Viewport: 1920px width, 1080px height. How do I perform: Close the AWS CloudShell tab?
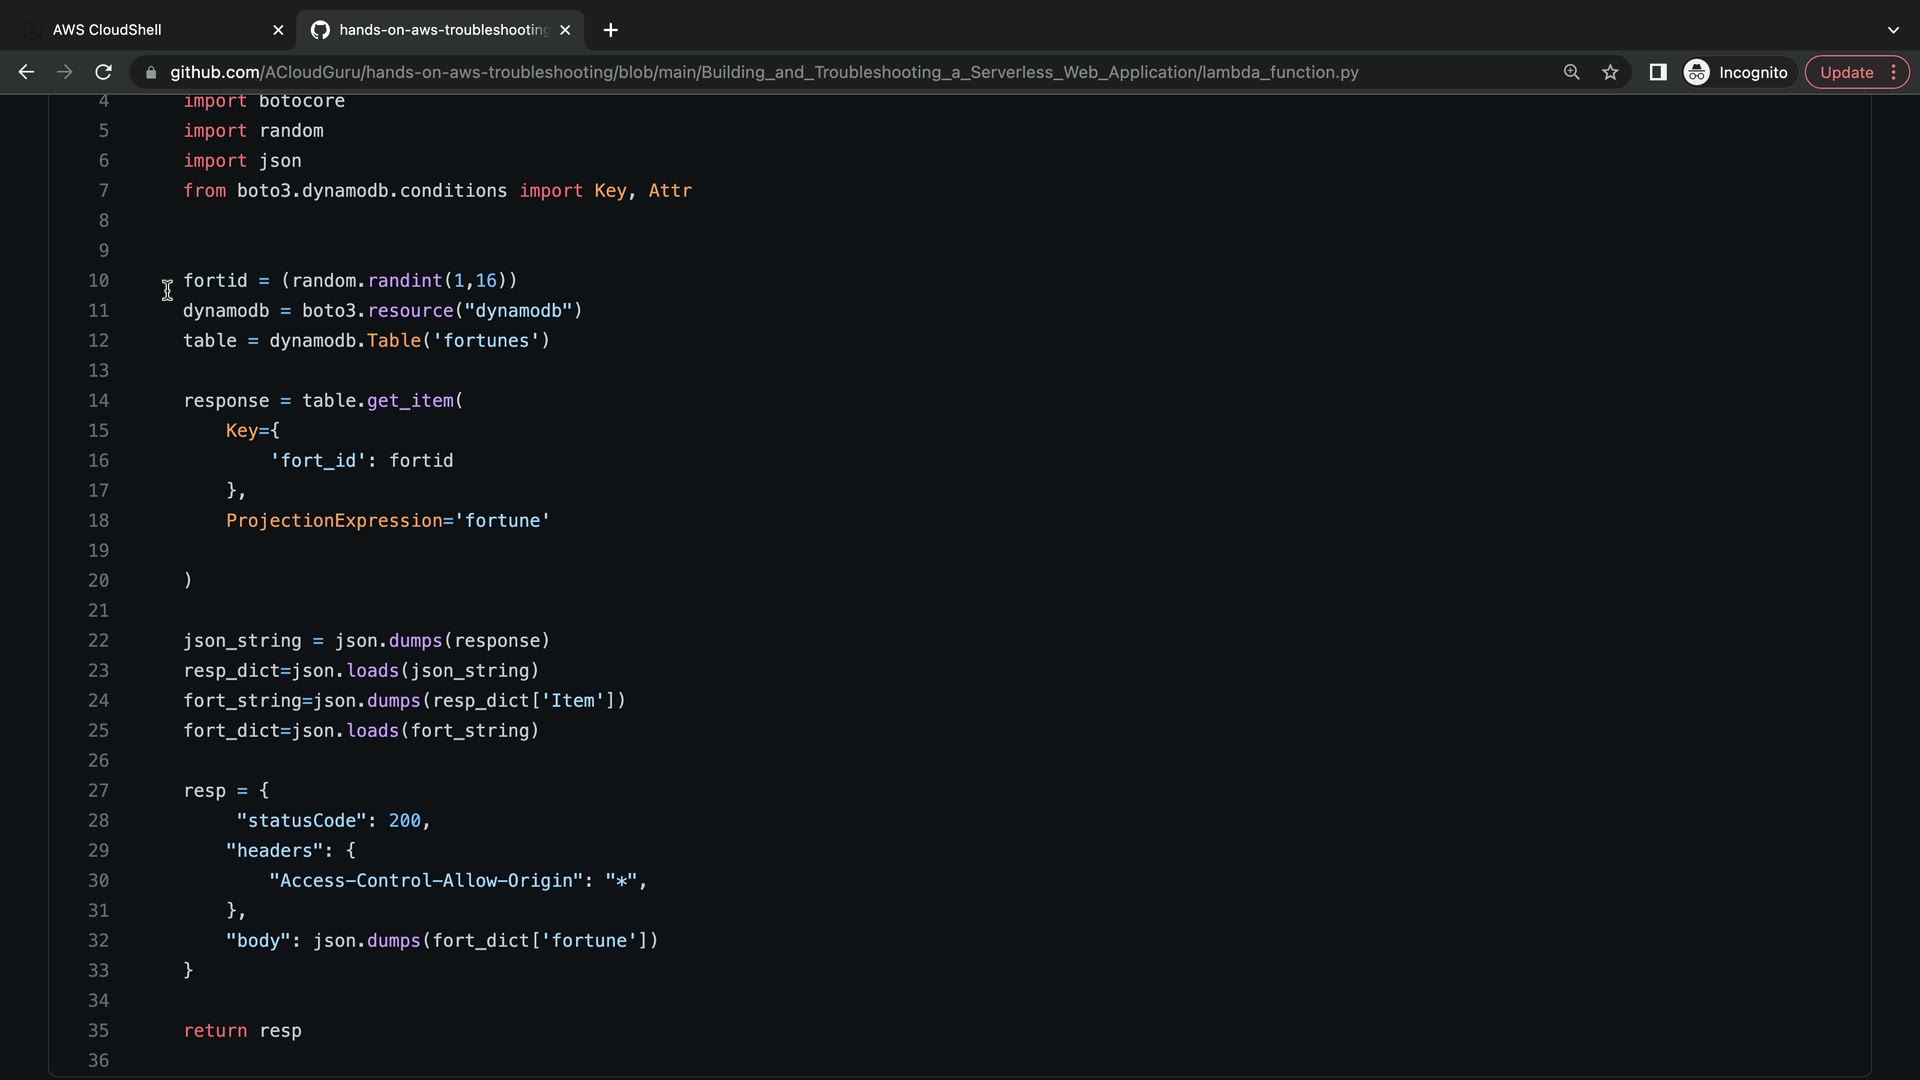click(278, 30)
